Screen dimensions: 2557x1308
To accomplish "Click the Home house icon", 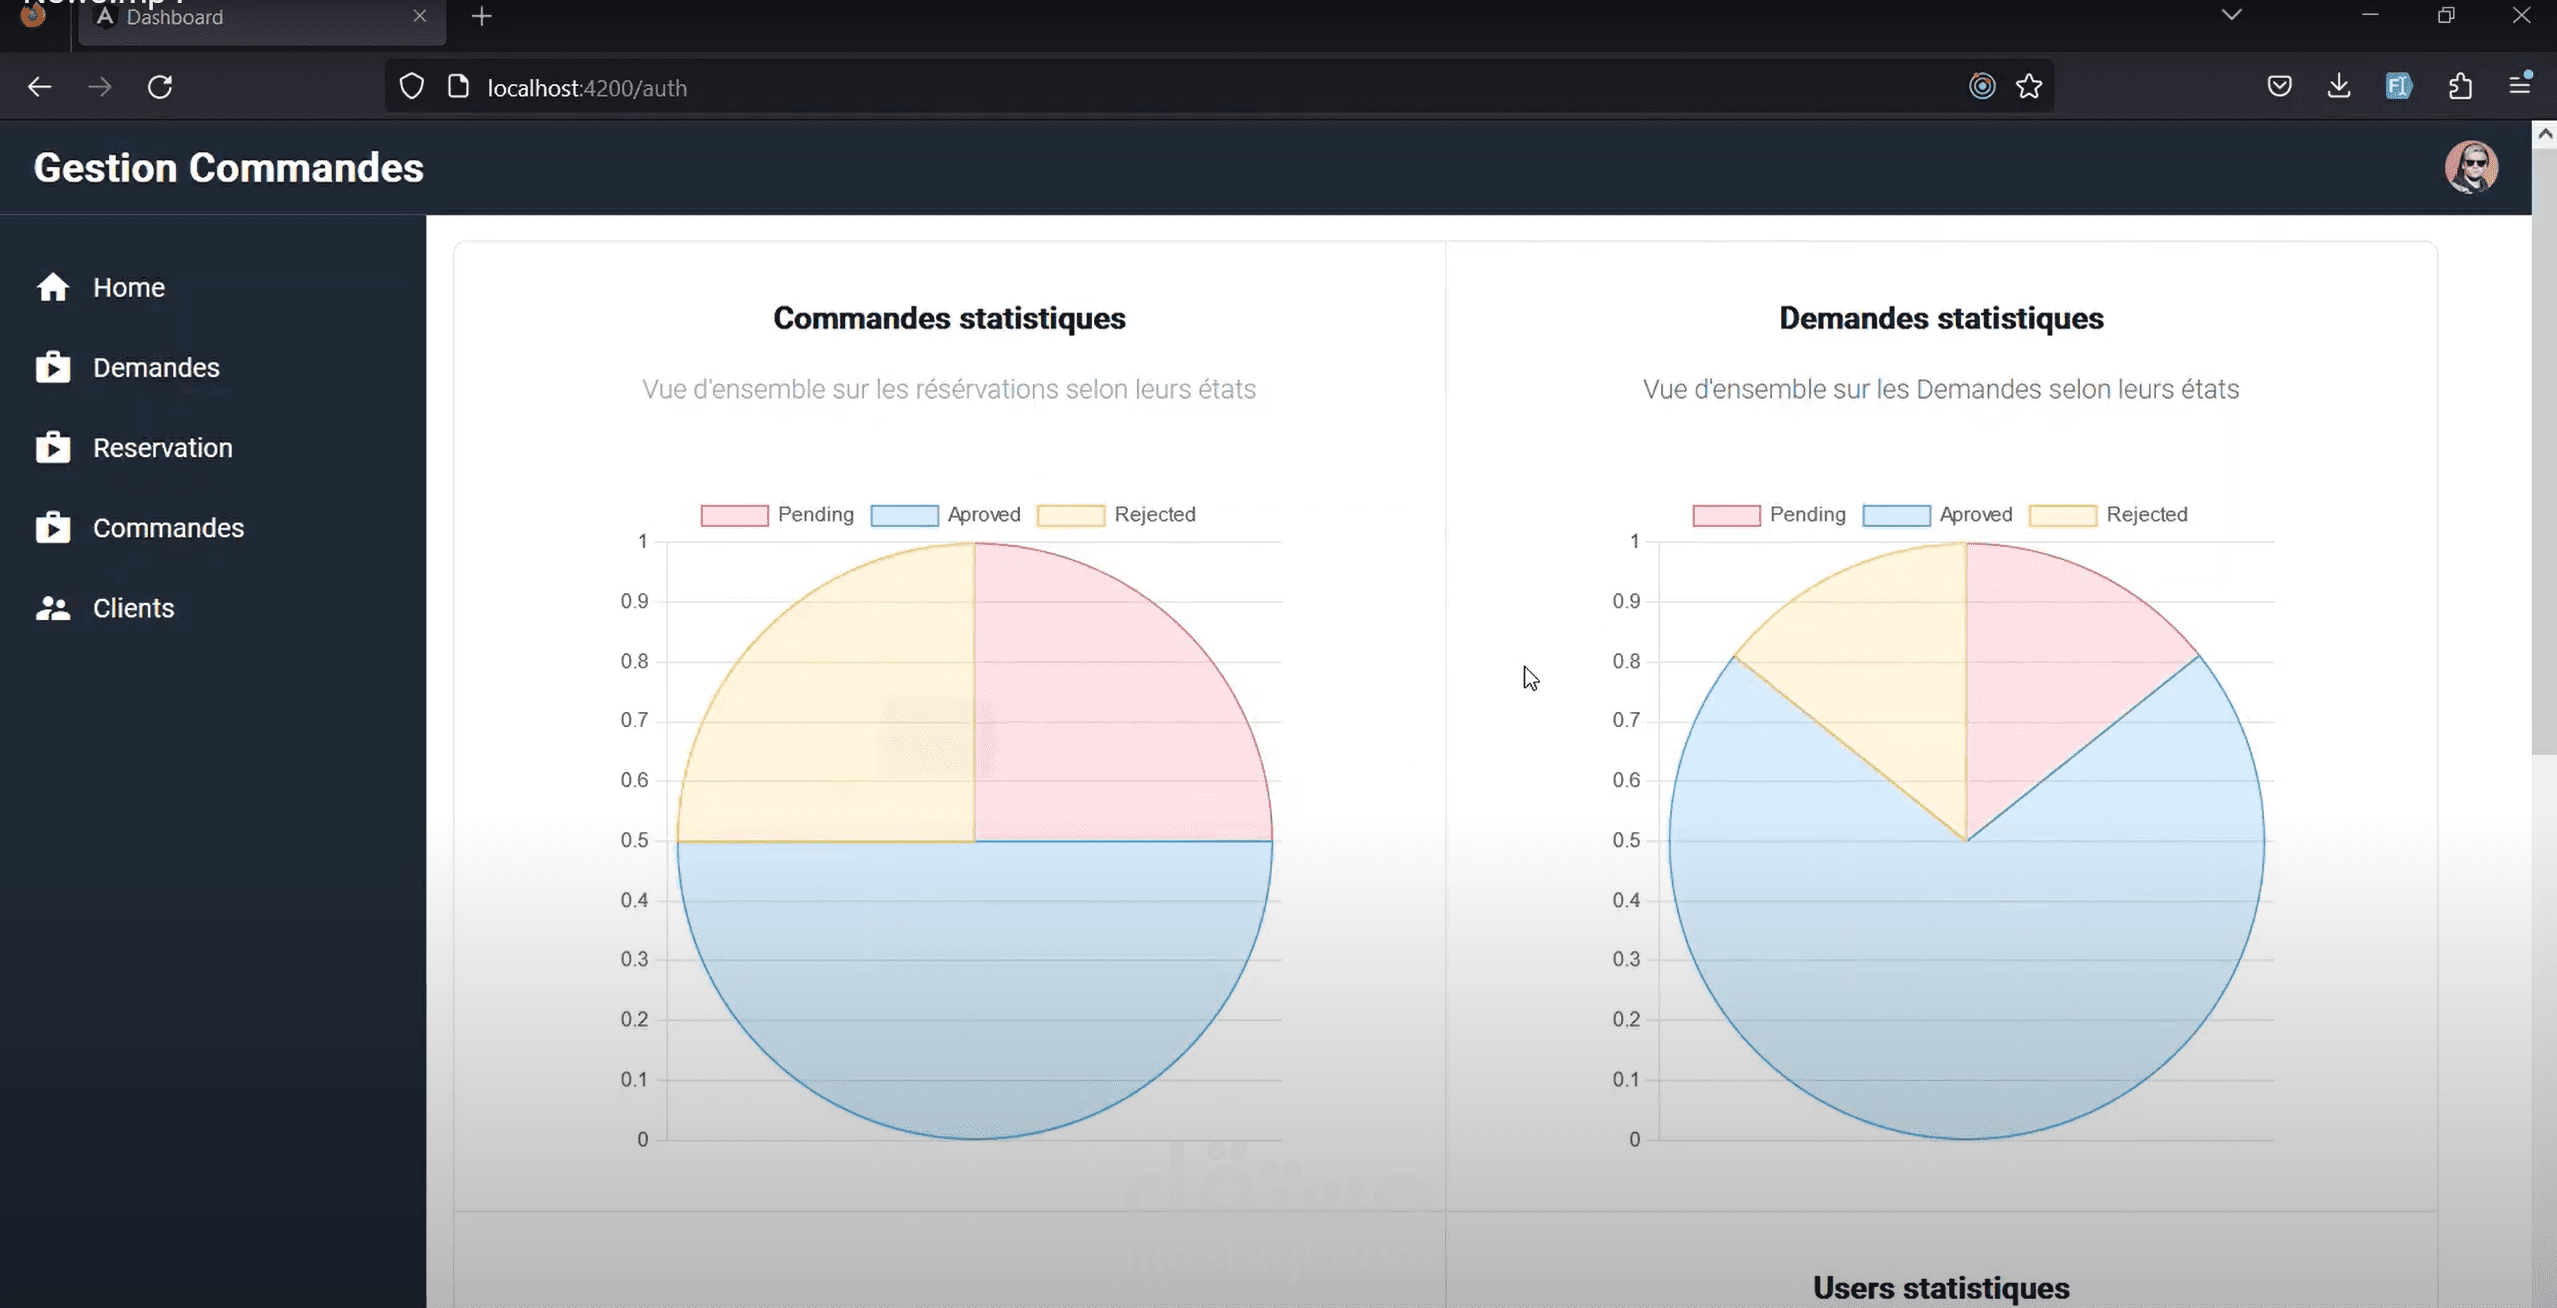I will [53, 287].
